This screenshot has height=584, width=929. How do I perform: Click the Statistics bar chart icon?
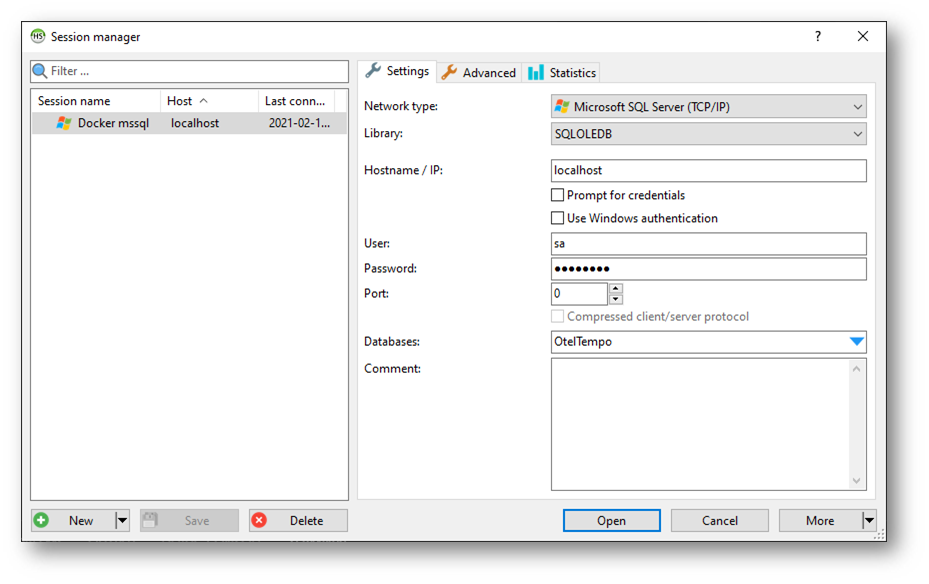[536, 72]
